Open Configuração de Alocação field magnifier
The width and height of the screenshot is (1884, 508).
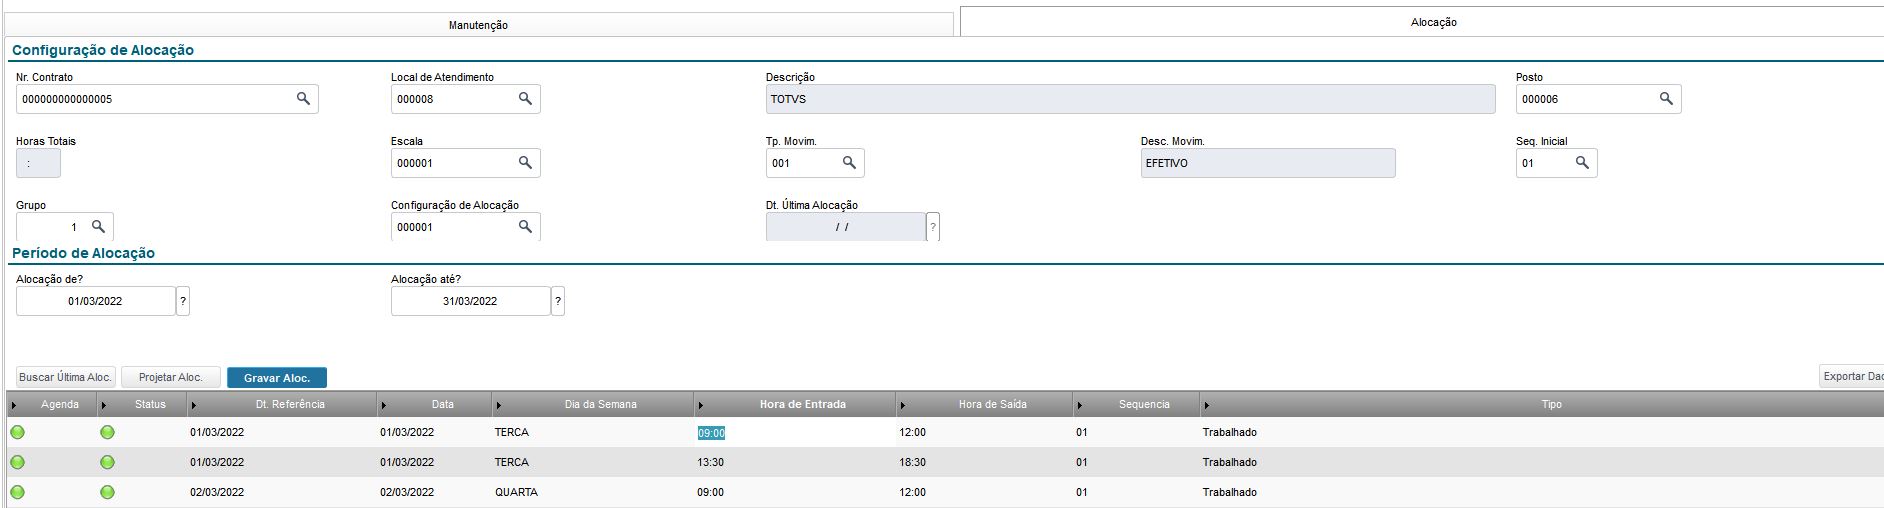(x=525, y=227)
